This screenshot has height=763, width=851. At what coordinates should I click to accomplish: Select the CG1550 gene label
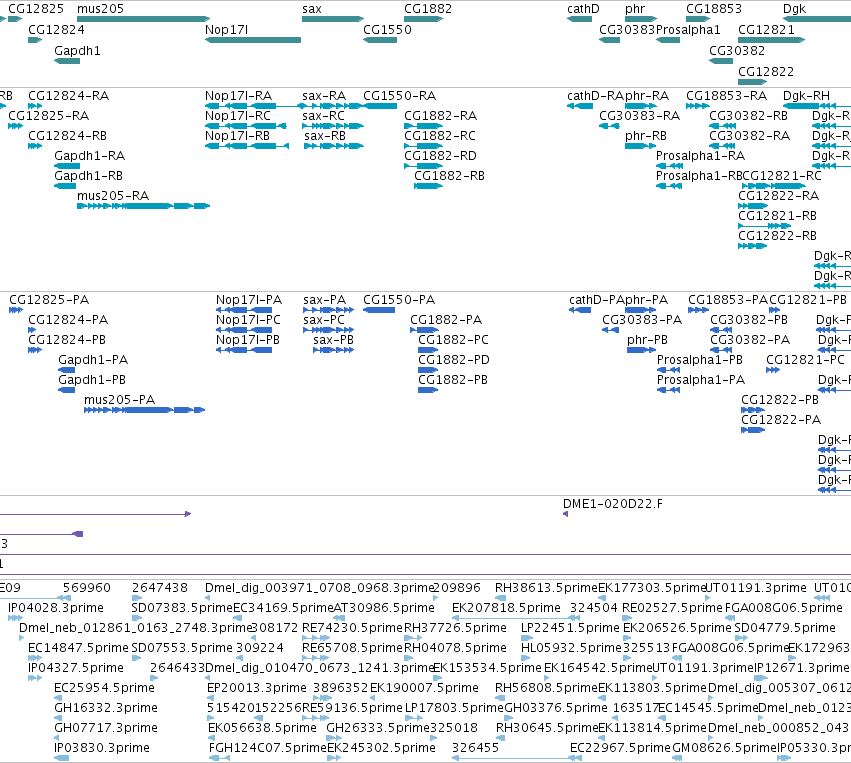[x=387, y=29]
